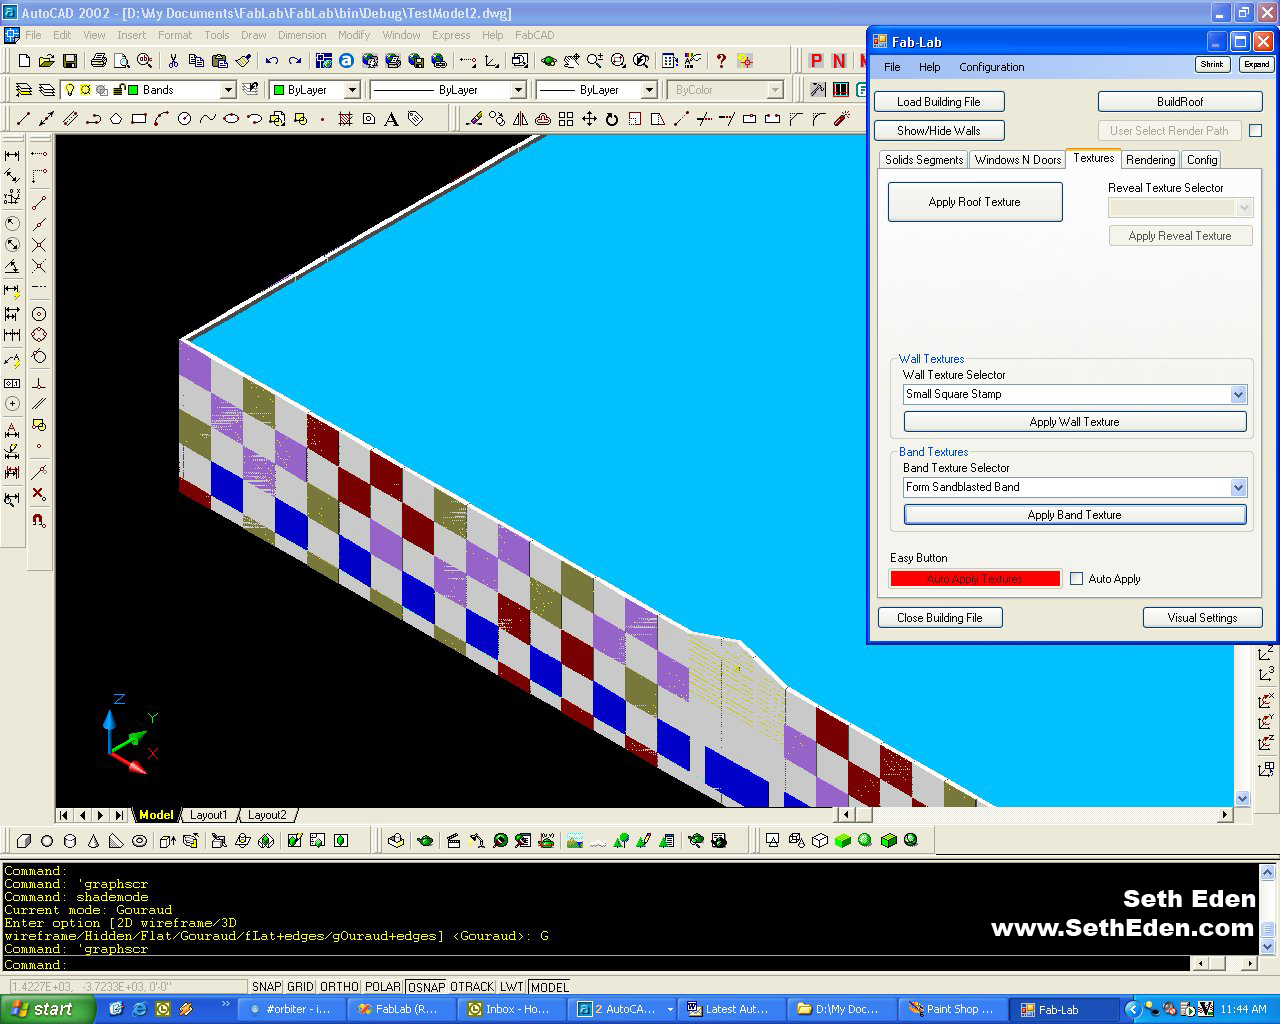Viewport: 1280px width, 1024px height.
Task: Open the Wall Texture Selector dropdown
Action: 1238,395
